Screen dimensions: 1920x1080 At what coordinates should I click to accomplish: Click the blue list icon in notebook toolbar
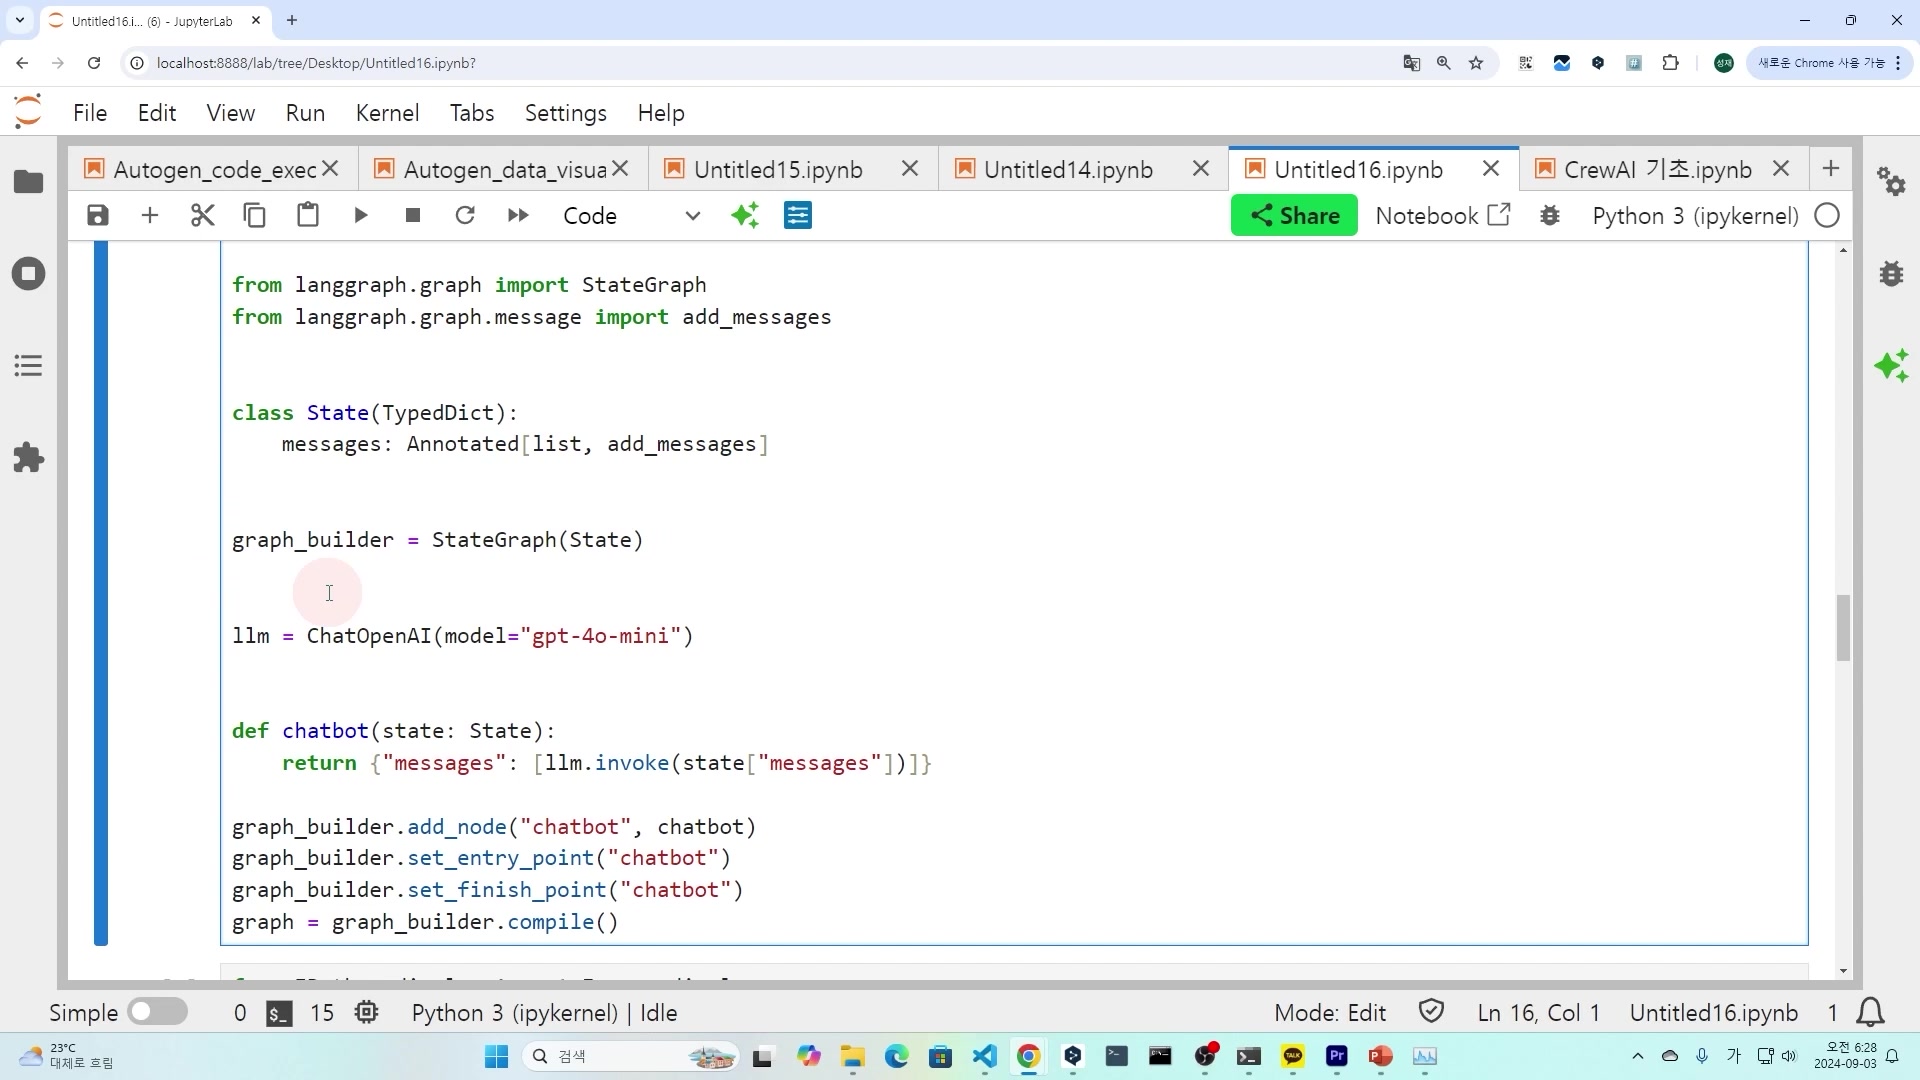click(x=798, y=216)
